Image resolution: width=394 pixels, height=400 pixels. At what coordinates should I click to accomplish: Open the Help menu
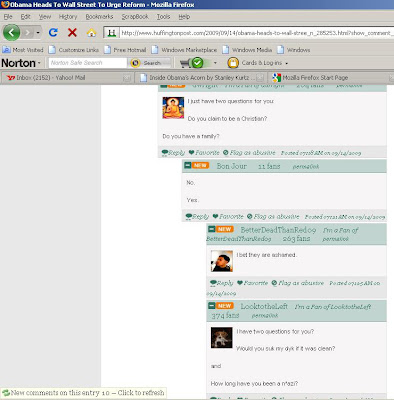(184, 17)
